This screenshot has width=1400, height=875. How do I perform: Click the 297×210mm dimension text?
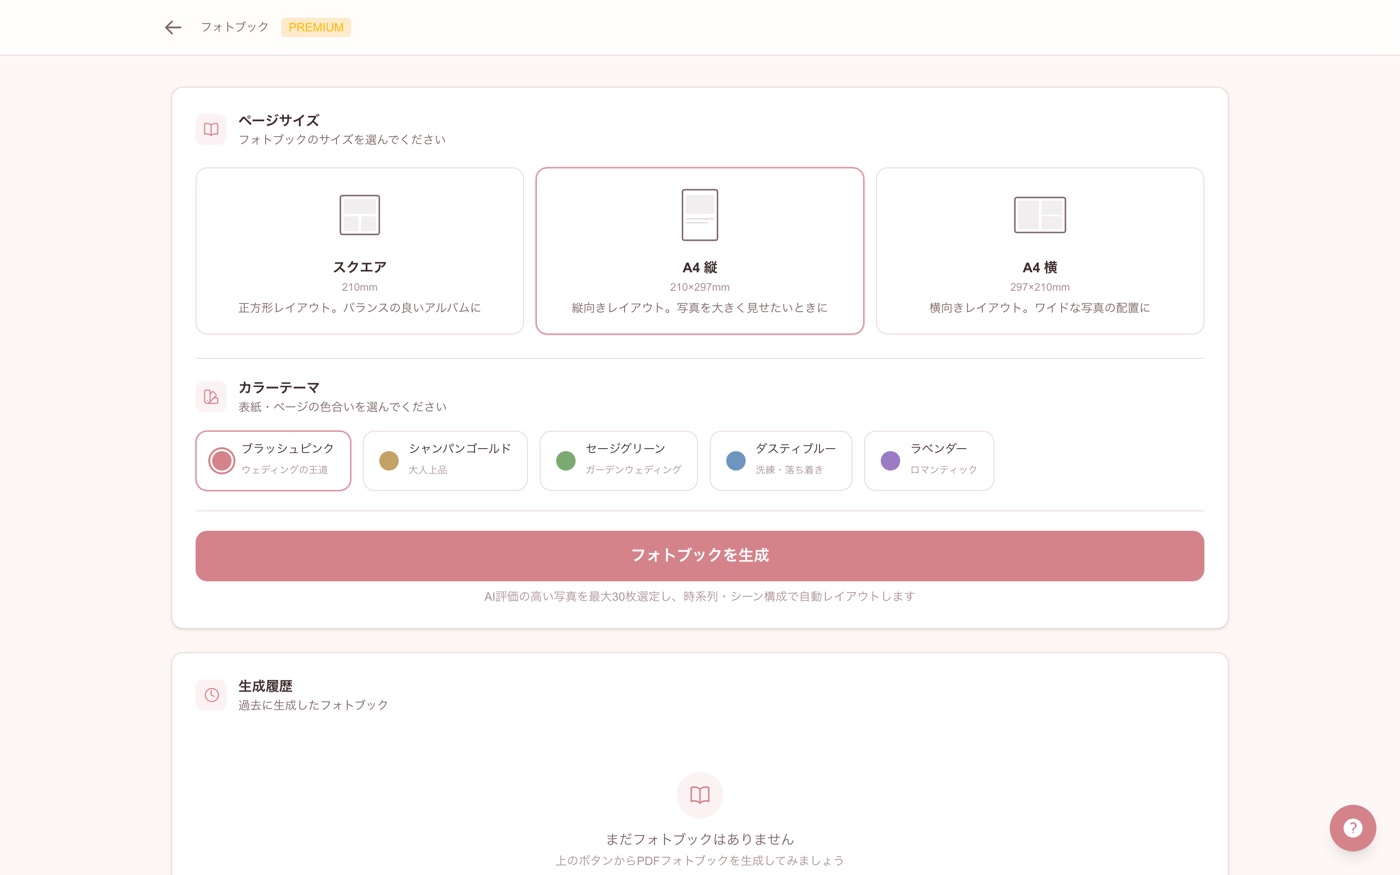coord(1040,287)
